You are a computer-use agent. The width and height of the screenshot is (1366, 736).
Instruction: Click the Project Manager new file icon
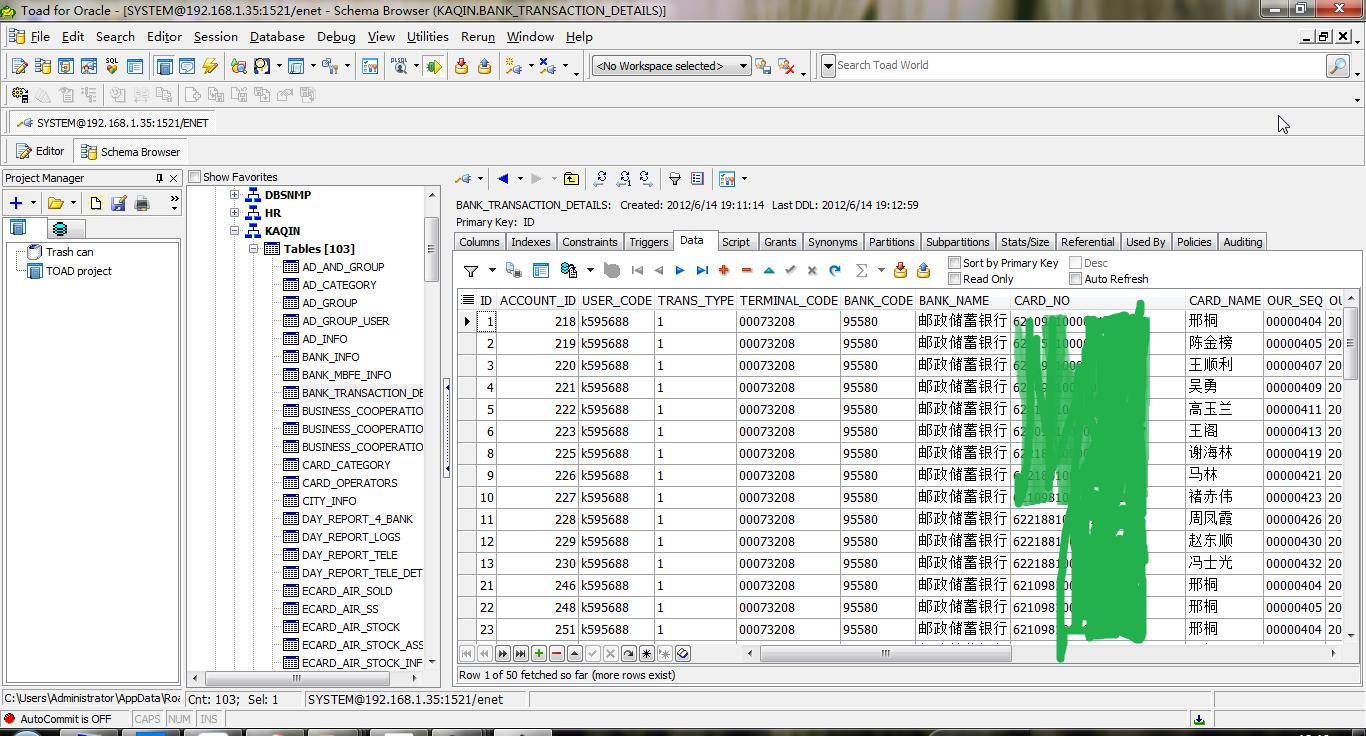(95, 203)
